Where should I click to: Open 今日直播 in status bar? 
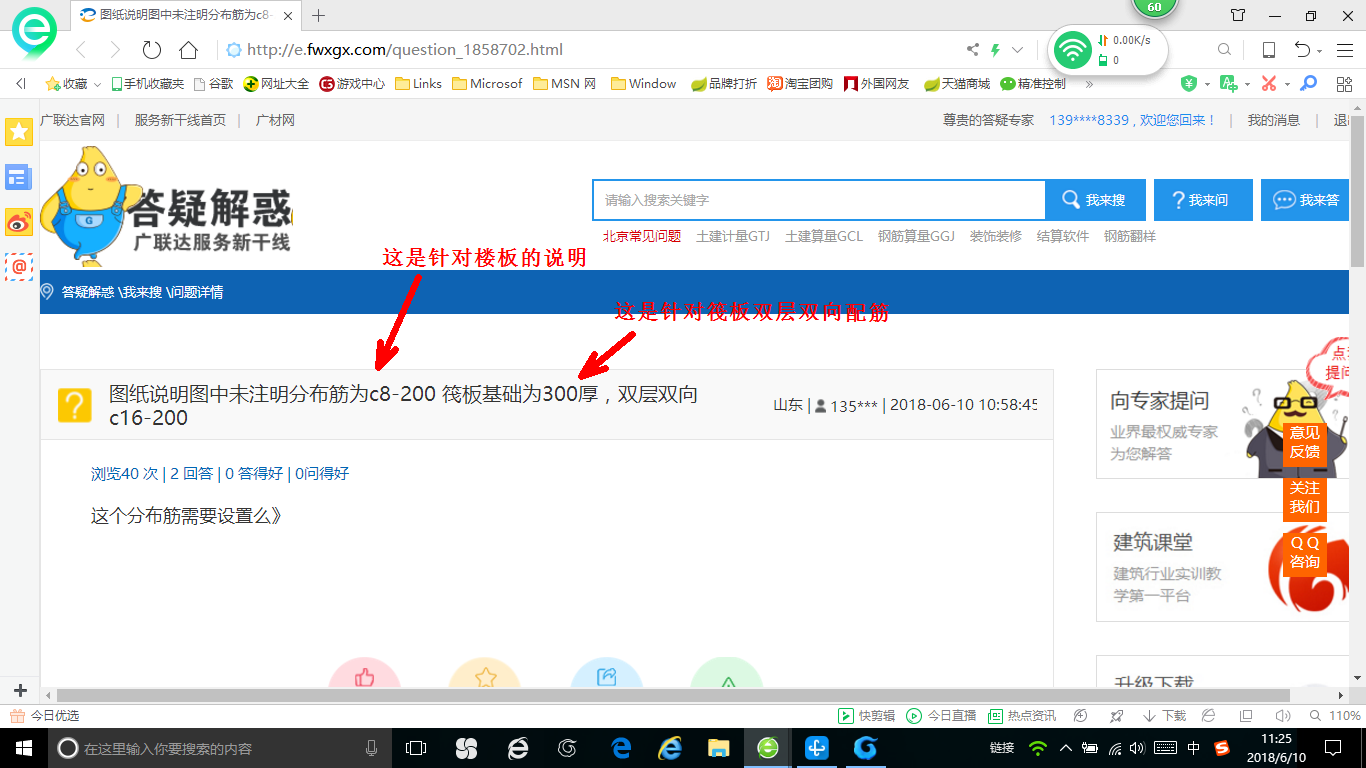(941, 716)
